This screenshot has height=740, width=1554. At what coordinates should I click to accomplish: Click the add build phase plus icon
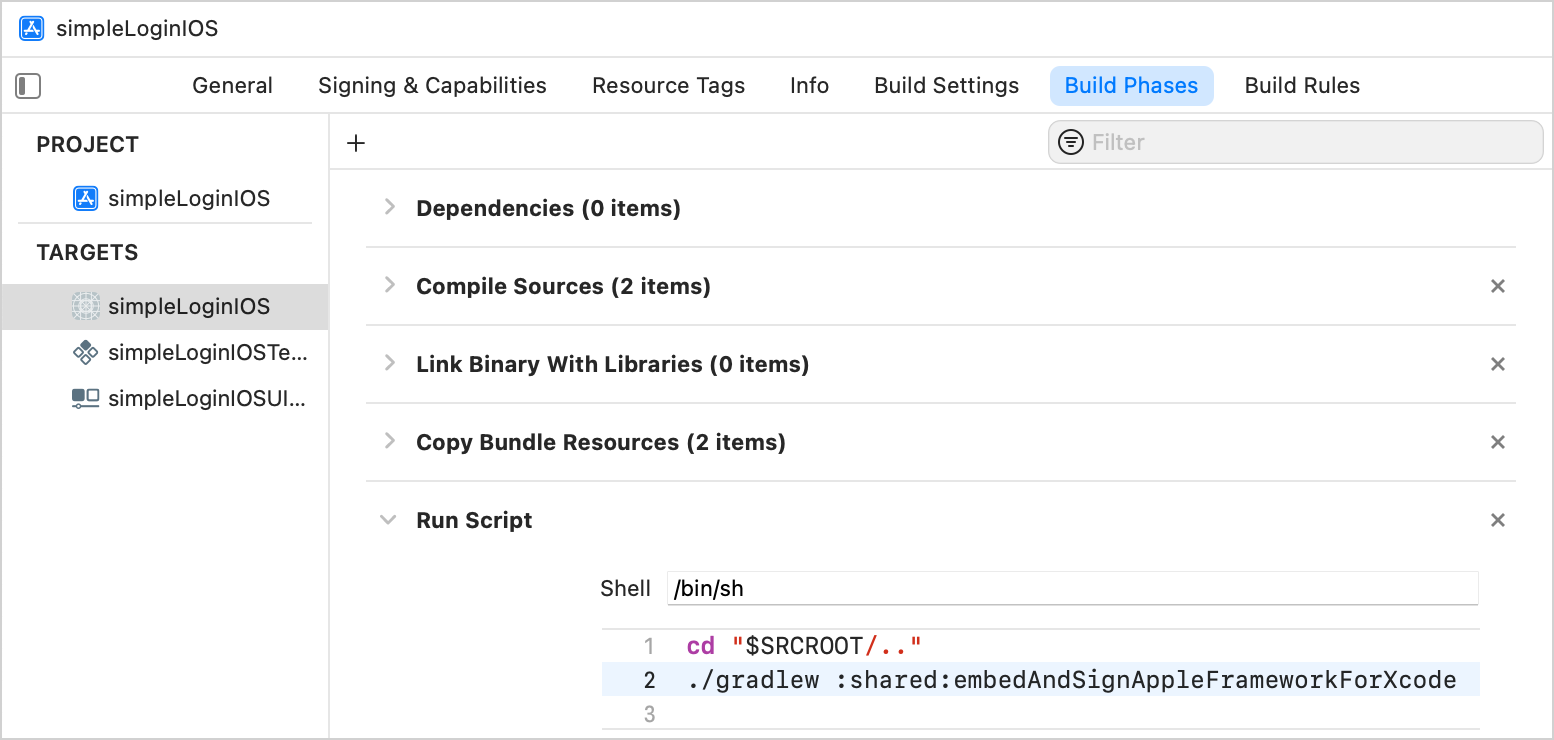click(x=356, y=143)
